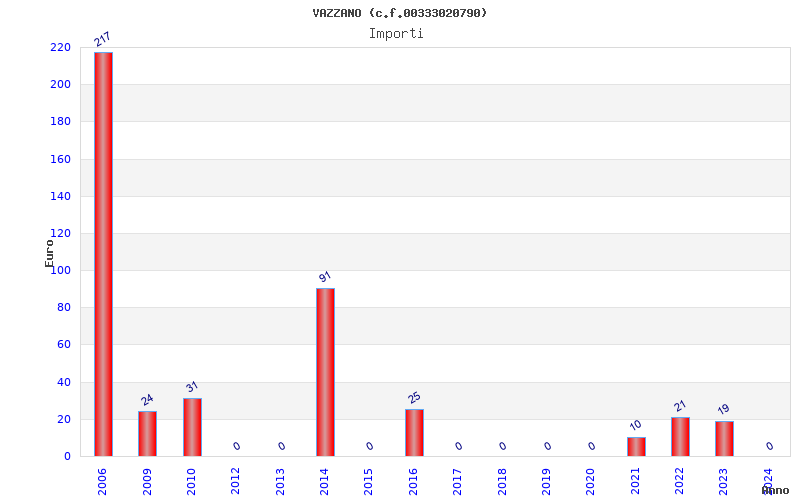Click the x-axis year label 2012
800x500 pixels.
click(x=235, y=482)
